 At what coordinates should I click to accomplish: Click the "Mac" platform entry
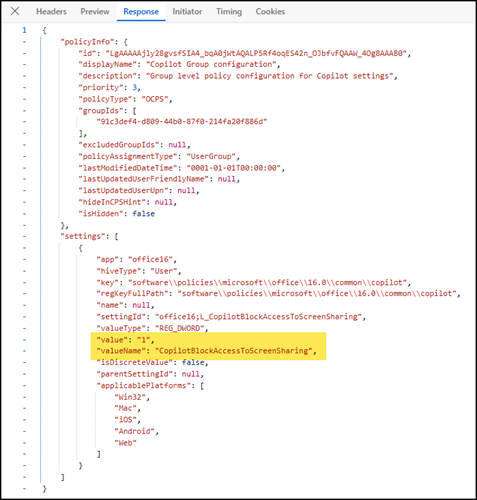pos(126,408)
